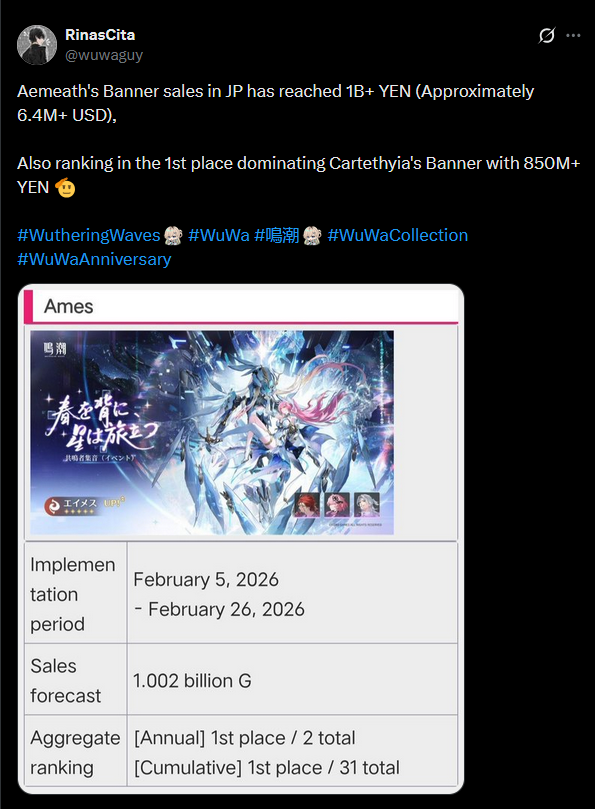
Task: Click RinasCita's profile avatar
Action: click(x=37, y=45)
